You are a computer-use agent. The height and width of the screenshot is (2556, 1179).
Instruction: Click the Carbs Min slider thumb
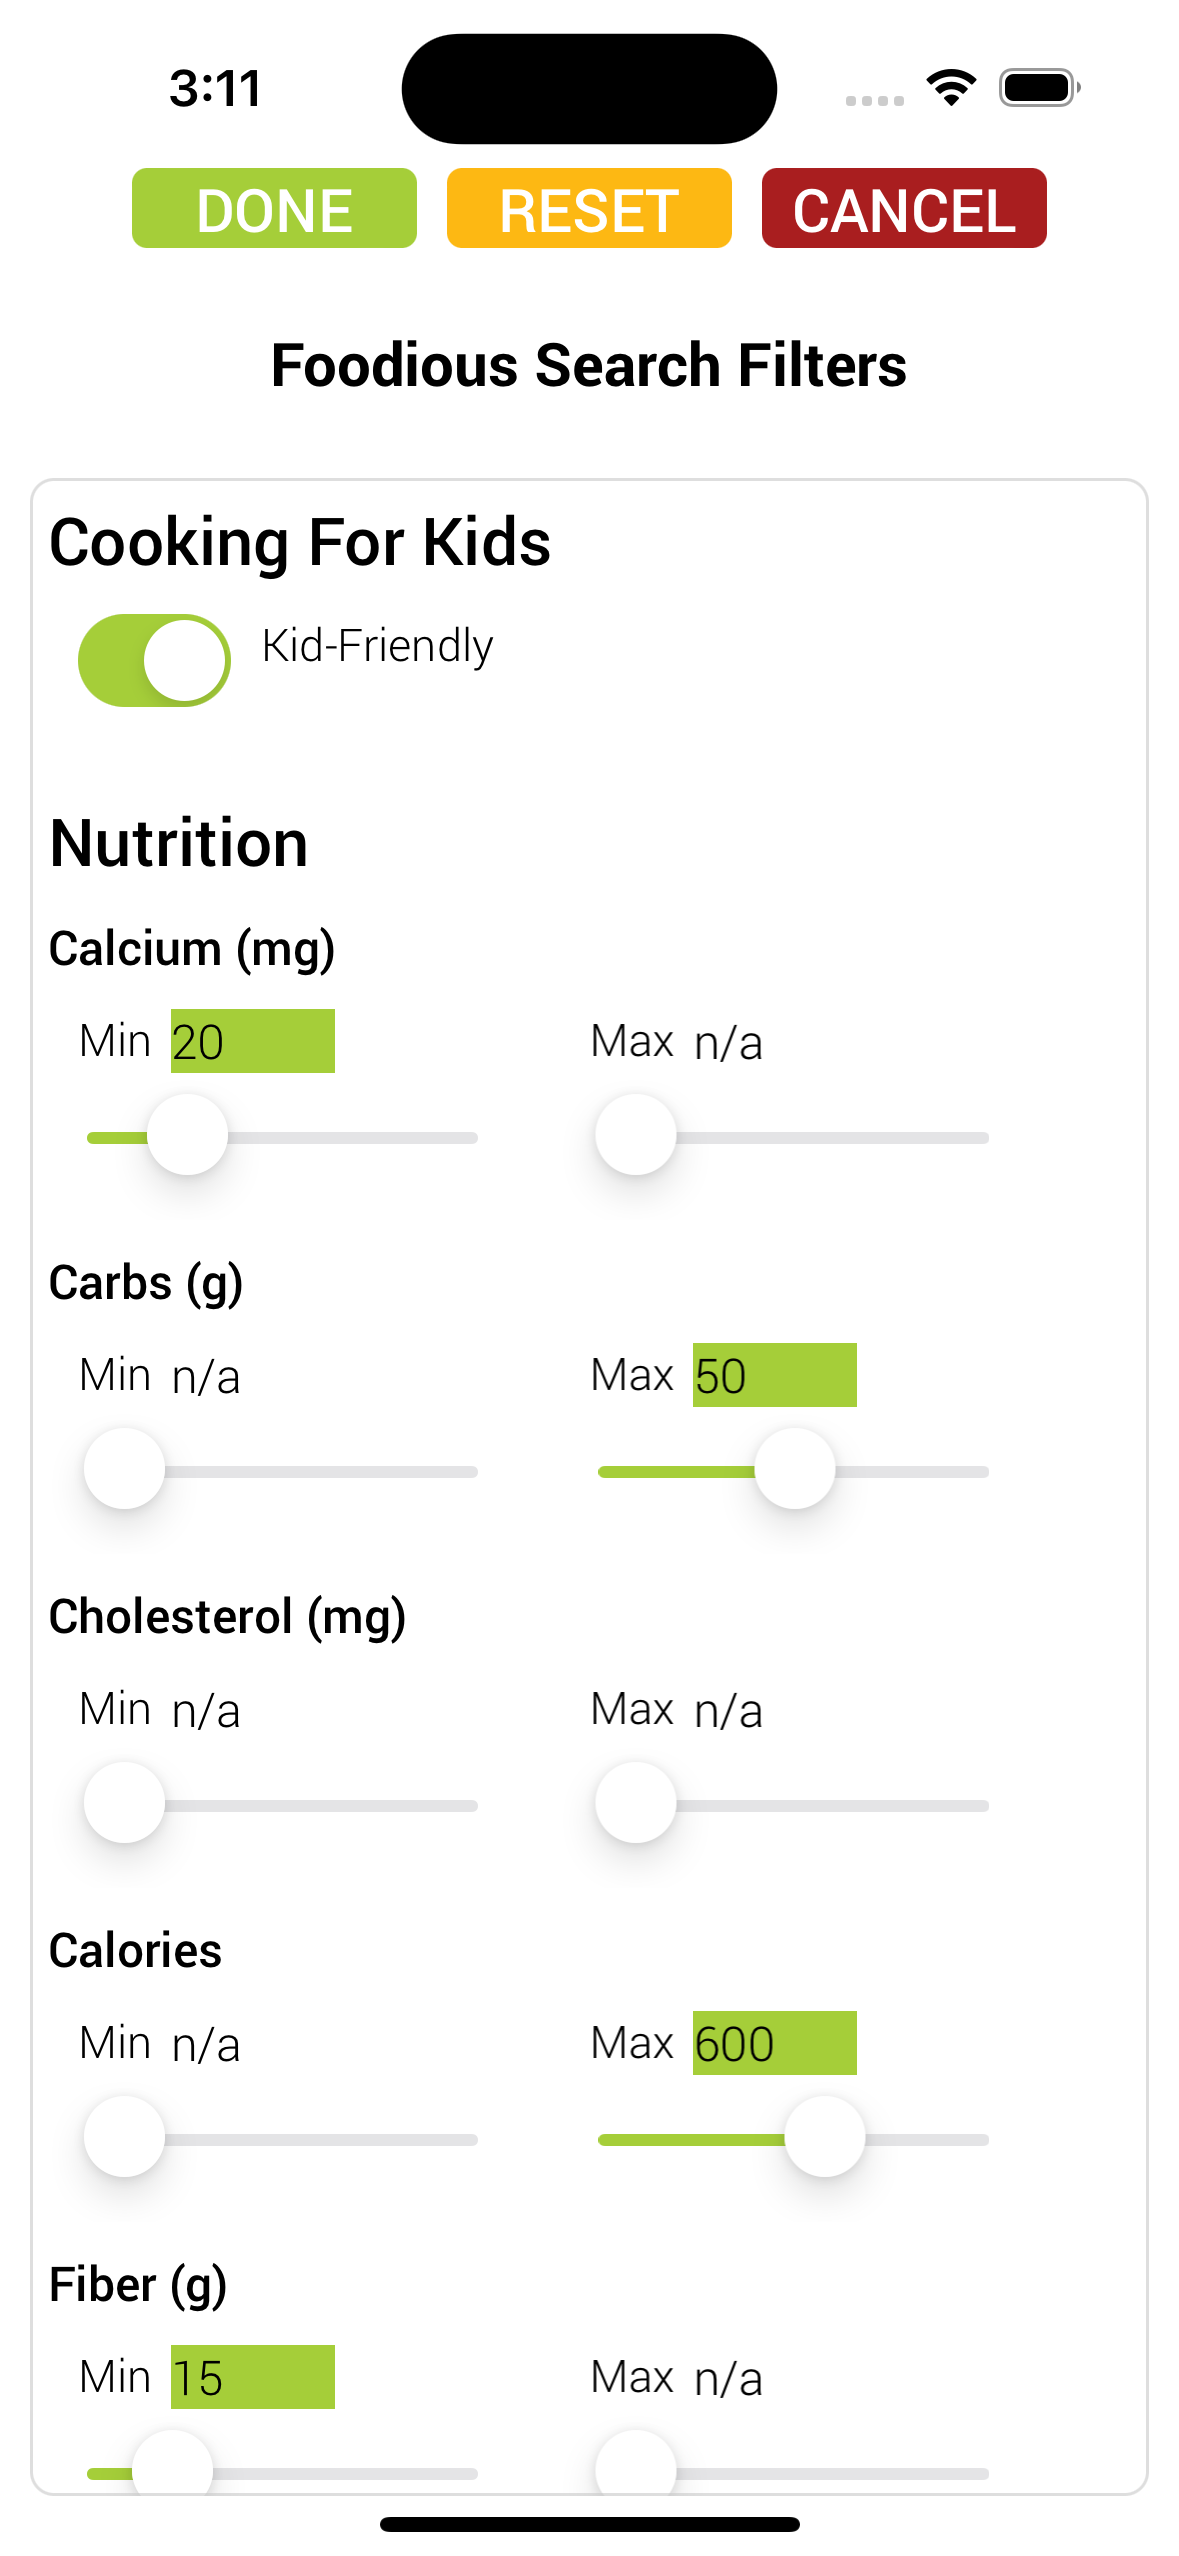tap(124, 1469)
